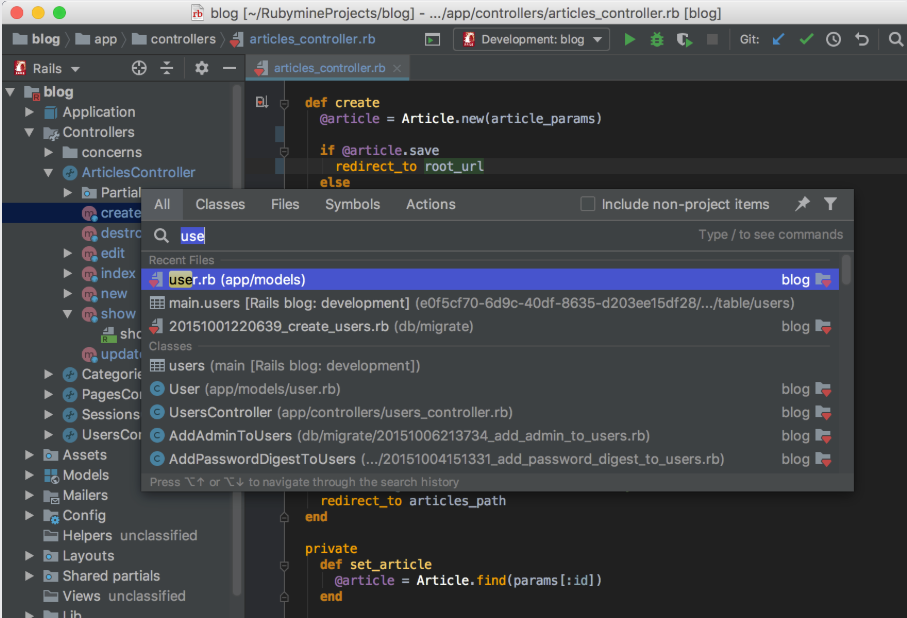This screenshot has width=907, height=618.
Task: Expand the concerns folder
Action: coord(49,152)
